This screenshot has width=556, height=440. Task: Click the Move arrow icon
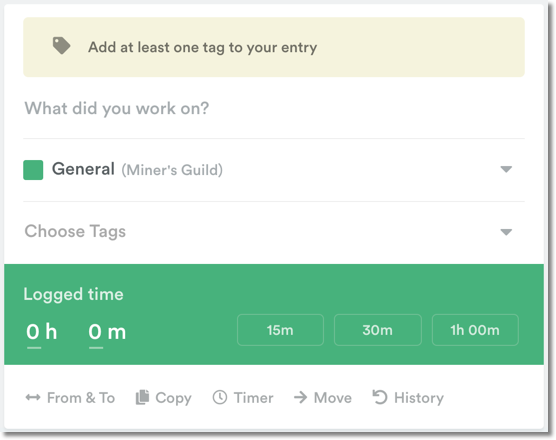click(x=300, y=397)
